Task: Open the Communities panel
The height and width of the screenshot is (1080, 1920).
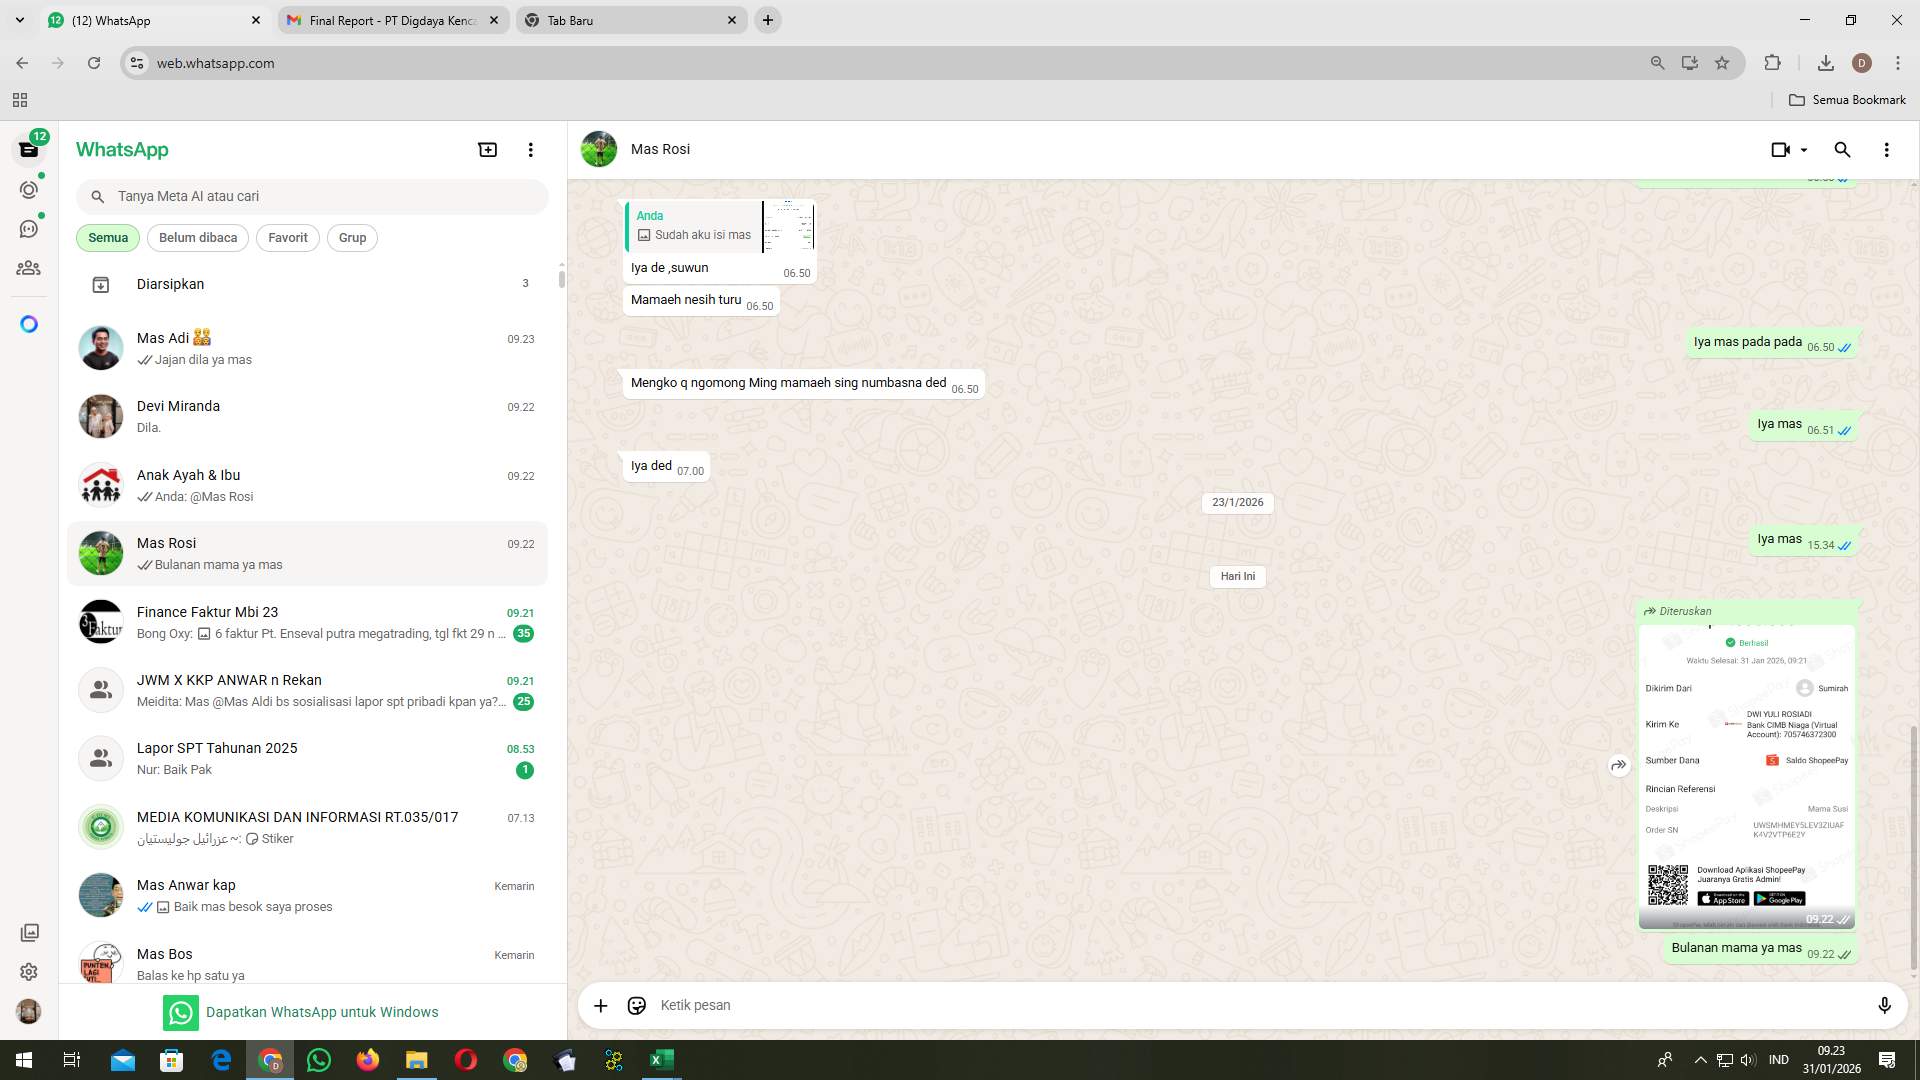Action: [x=29, y=268]
